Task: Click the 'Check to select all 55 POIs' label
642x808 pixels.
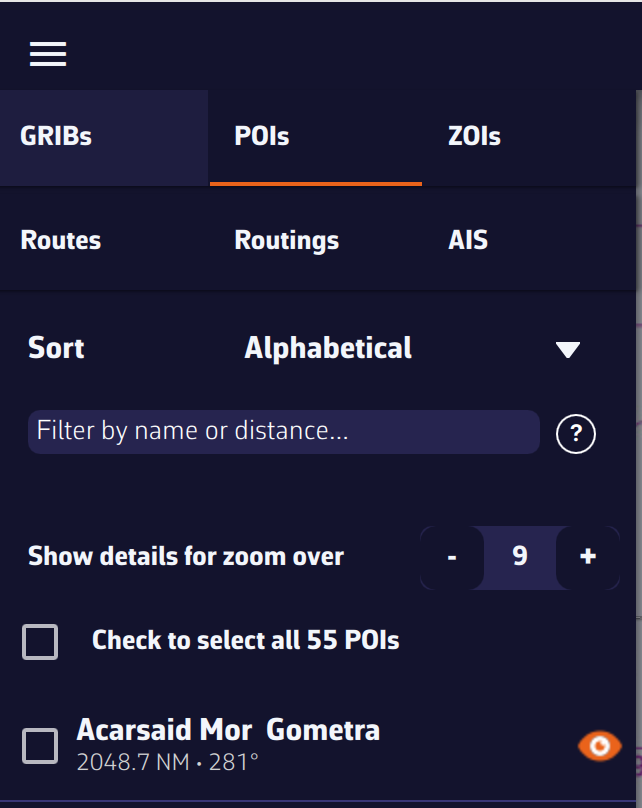Action: point(246,640)
